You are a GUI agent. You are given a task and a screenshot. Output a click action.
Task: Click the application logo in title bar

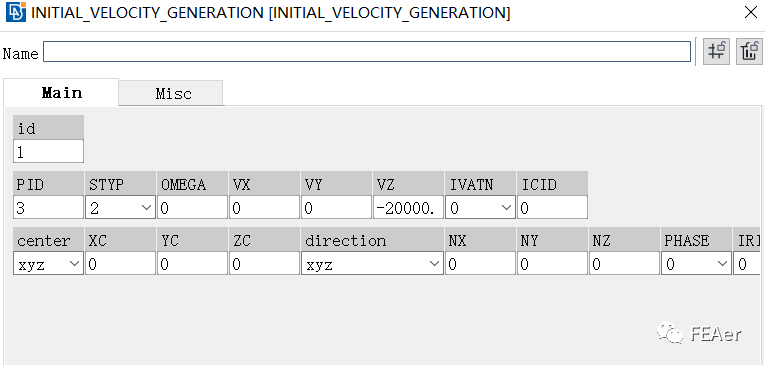click(16, 13)
